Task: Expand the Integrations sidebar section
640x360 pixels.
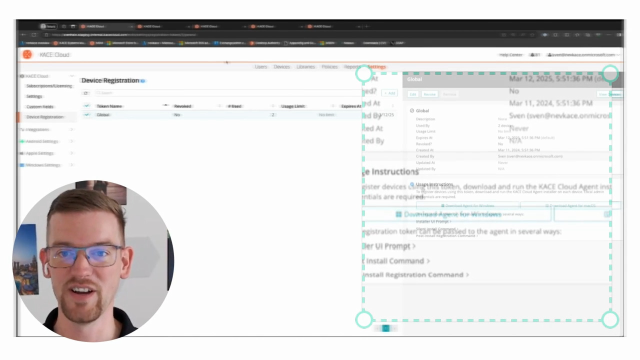Action: tap(71, 129)
